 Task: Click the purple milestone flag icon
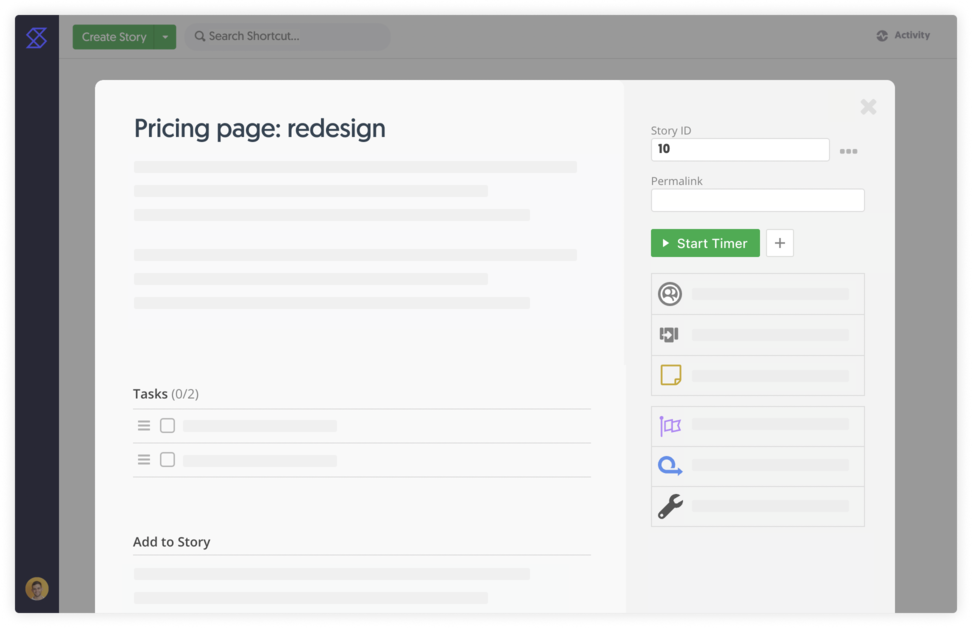point(670,426)
